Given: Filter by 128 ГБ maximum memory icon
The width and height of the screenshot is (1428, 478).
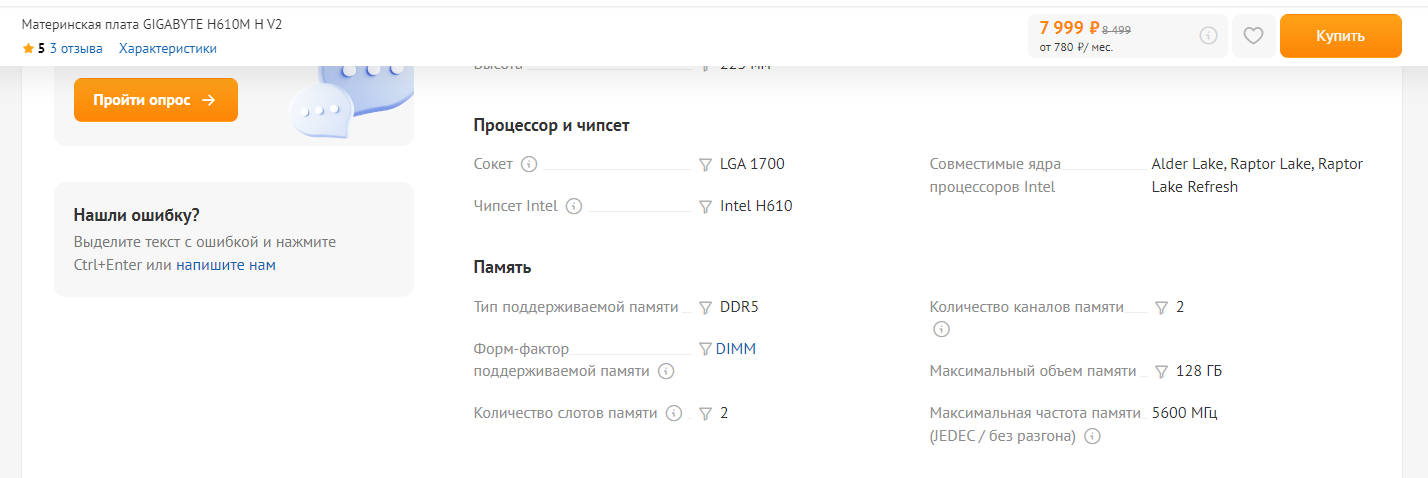Looking at the screenshot, I should coord(1161,371).
